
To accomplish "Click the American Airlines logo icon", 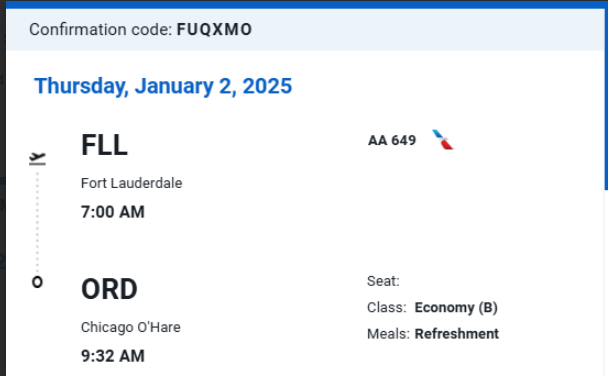I will (443, 140).
